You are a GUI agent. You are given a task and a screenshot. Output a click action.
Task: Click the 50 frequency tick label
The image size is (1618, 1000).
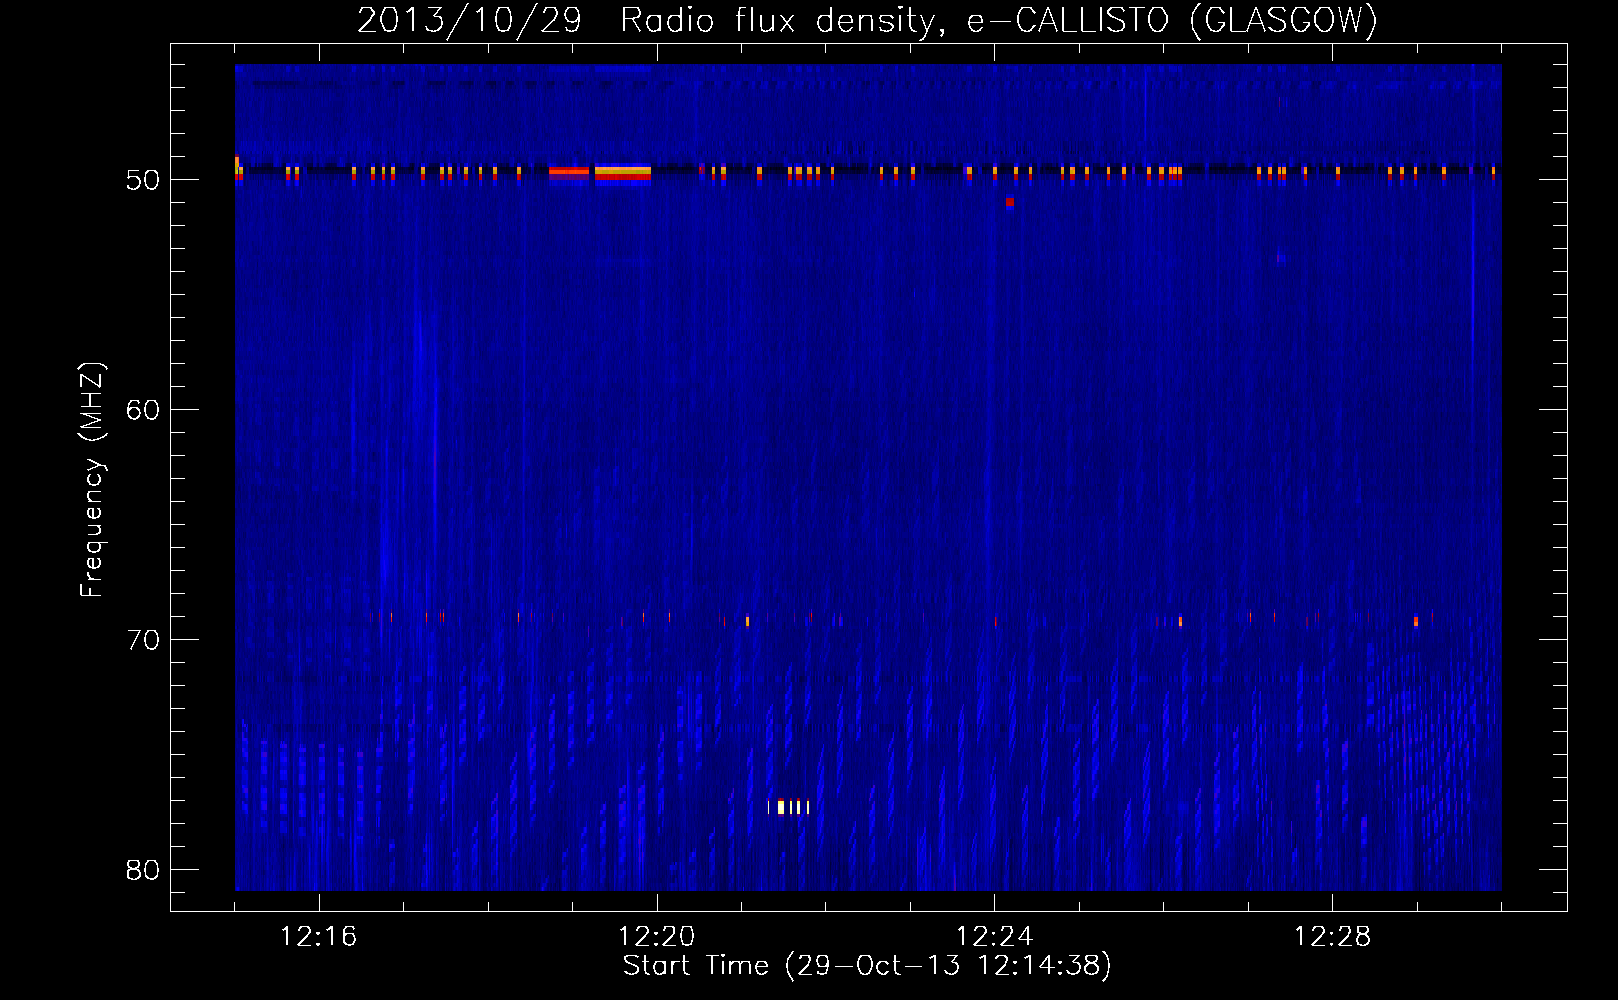(x=143, y=180)
